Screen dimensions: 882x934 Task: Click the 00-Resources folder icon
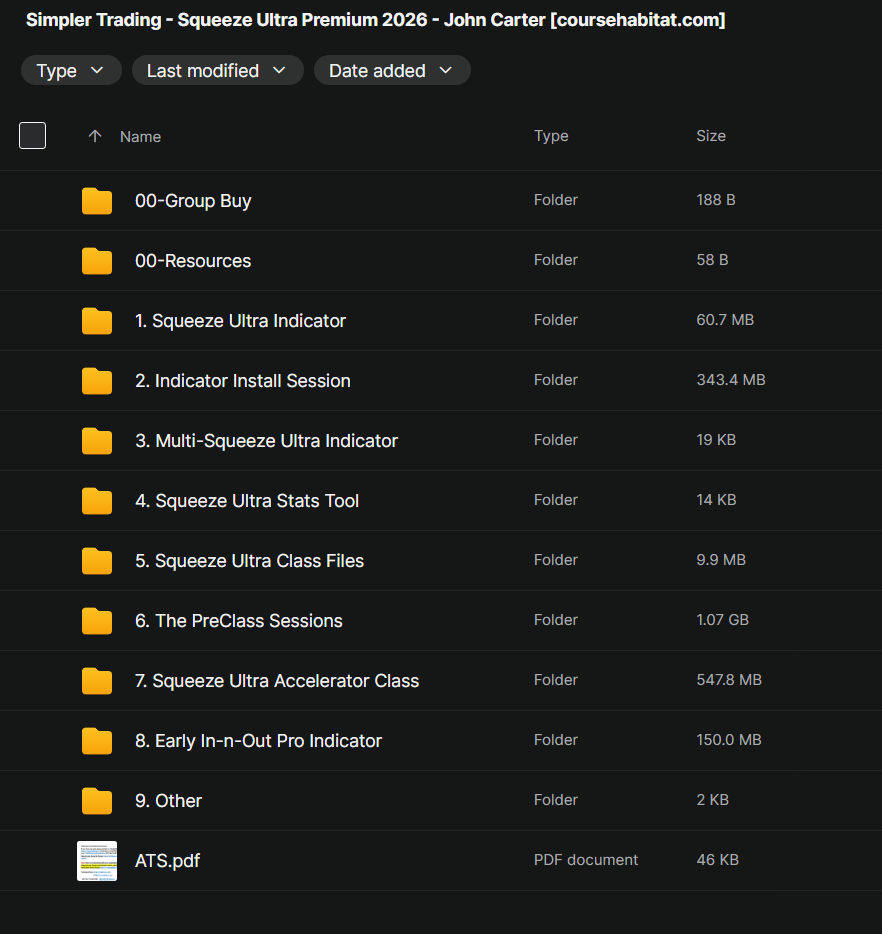97,261
